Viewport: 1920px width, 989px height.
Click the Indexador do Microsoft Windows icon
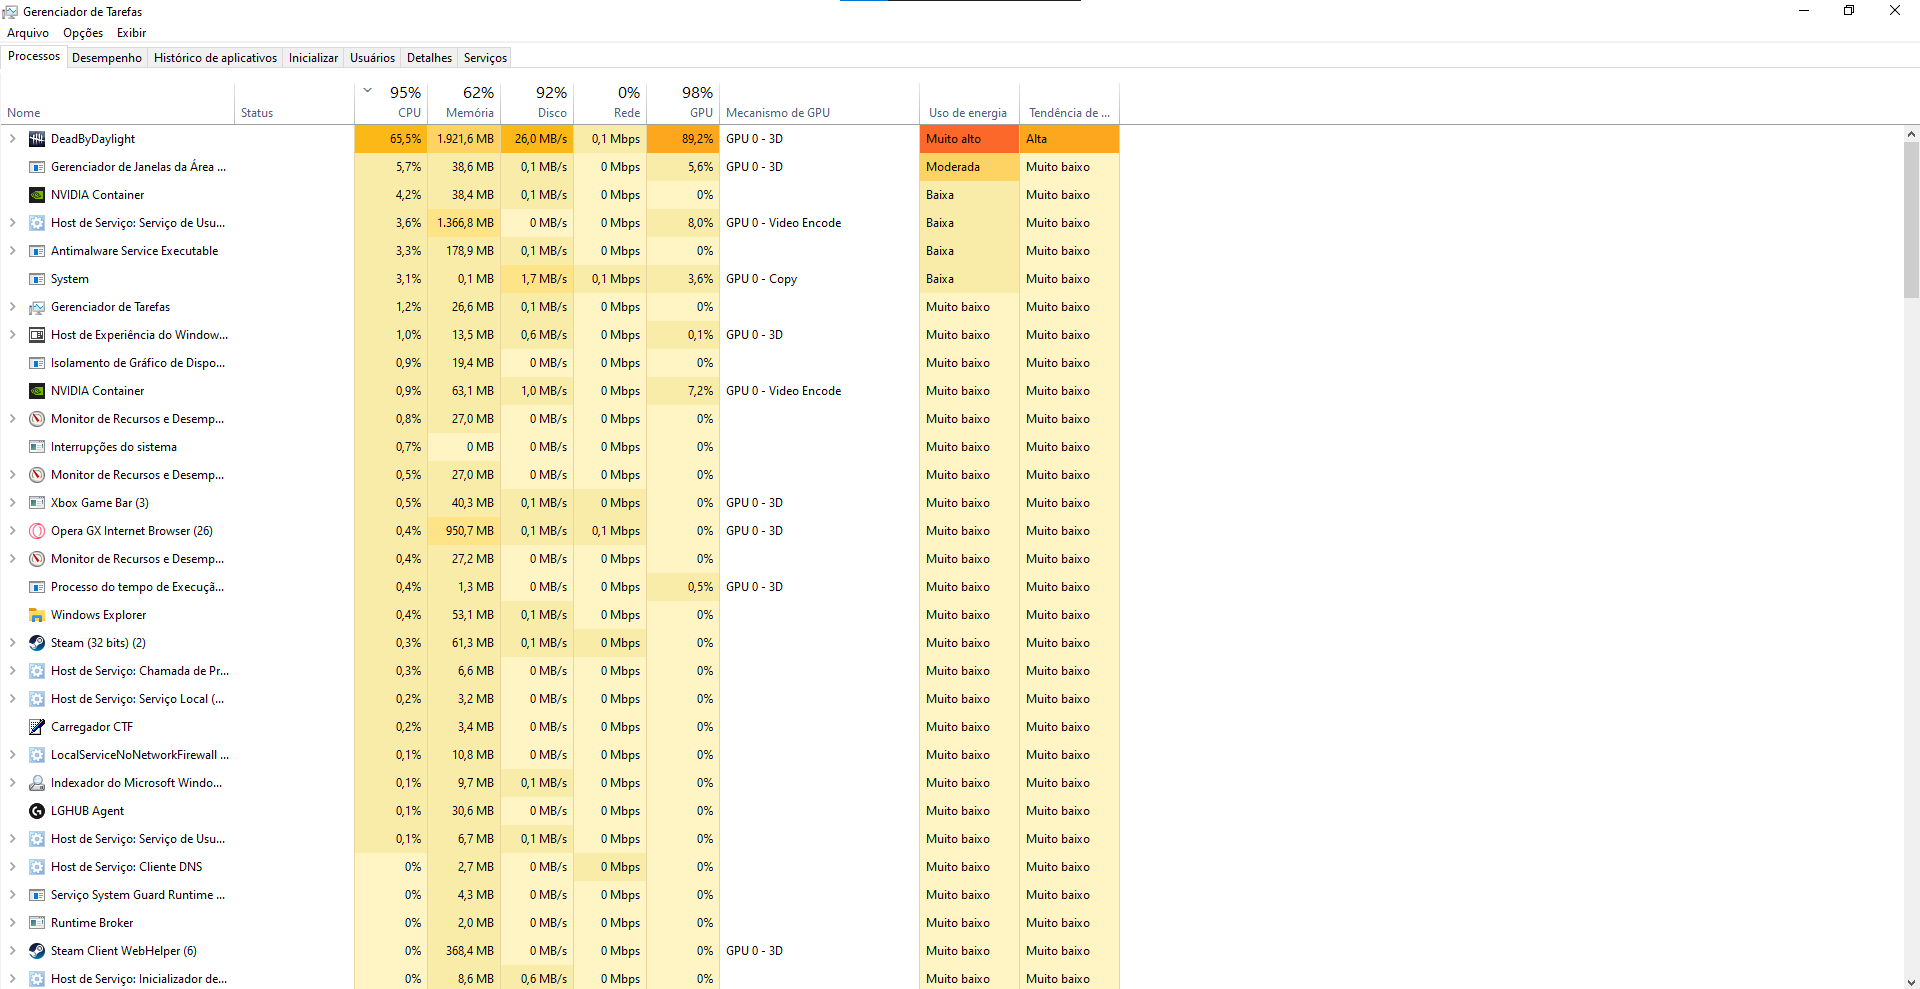point(37,783)
